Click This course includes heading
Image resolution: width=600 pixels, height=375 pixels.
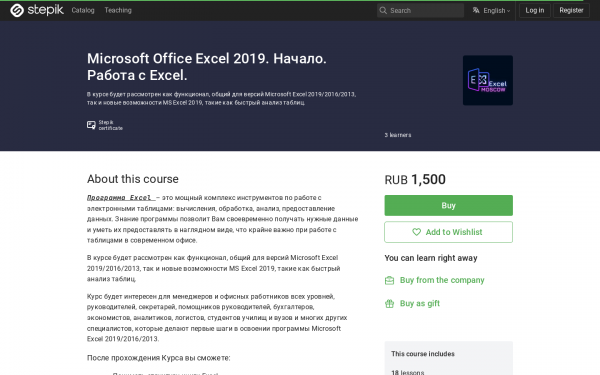pyautogui.click(x=423, y=354)
